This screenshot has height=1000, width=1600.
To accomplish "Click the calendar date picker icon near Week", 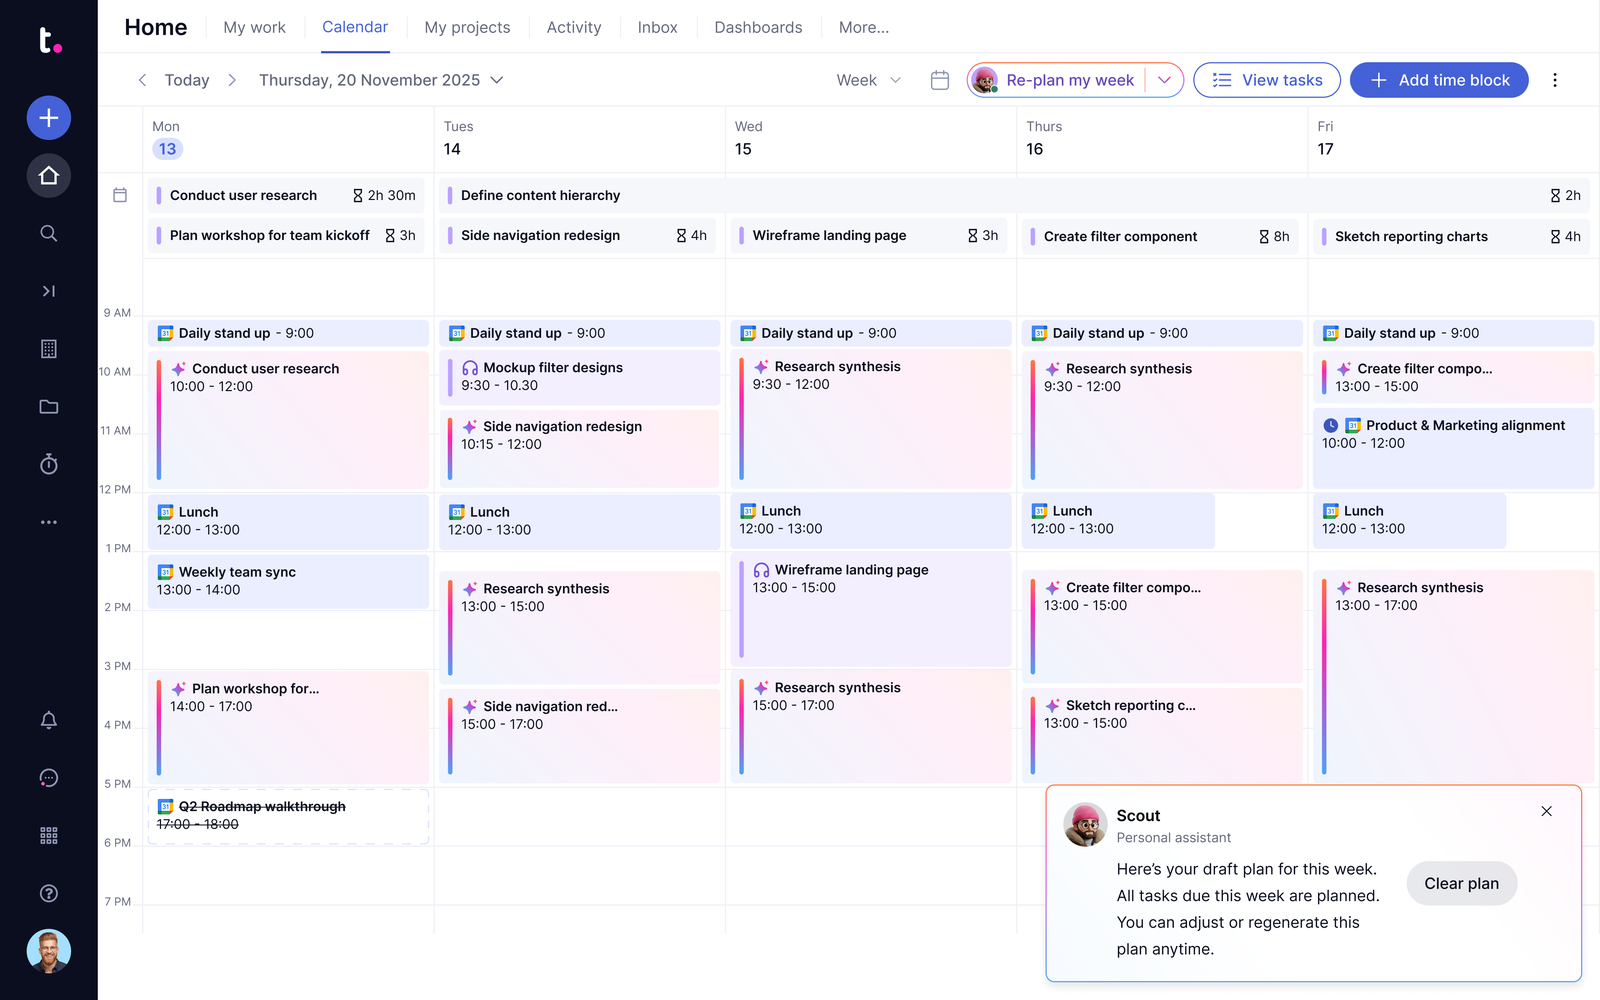I will click(x=940, y=80).
